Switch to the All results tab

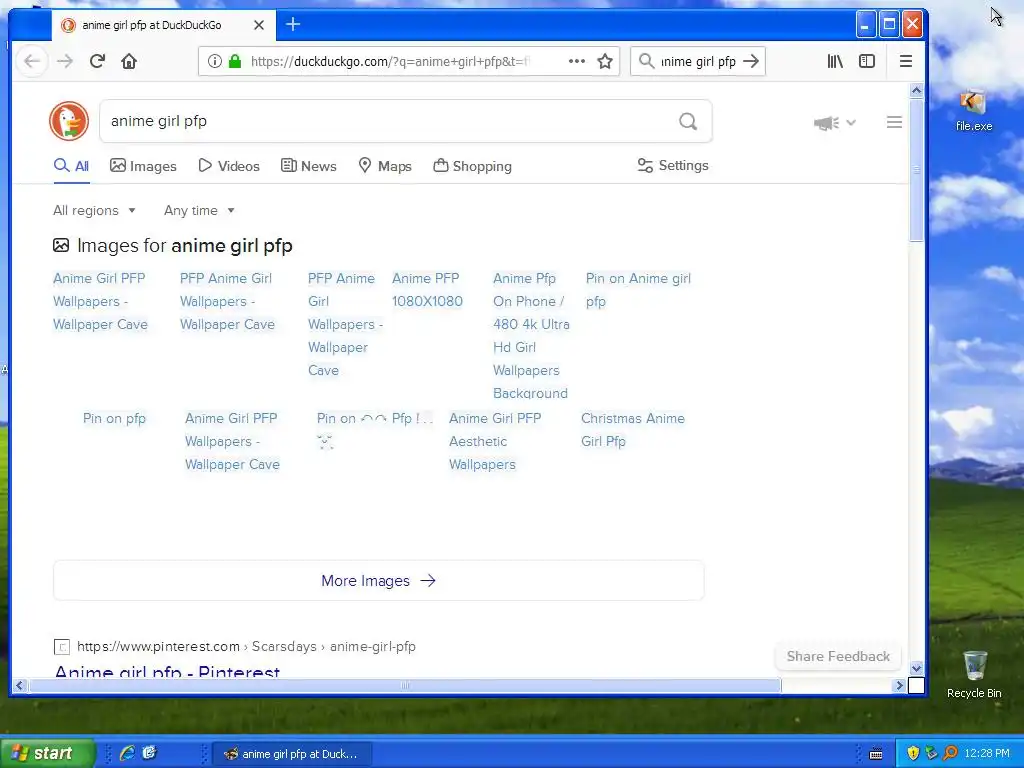[71, 166]
